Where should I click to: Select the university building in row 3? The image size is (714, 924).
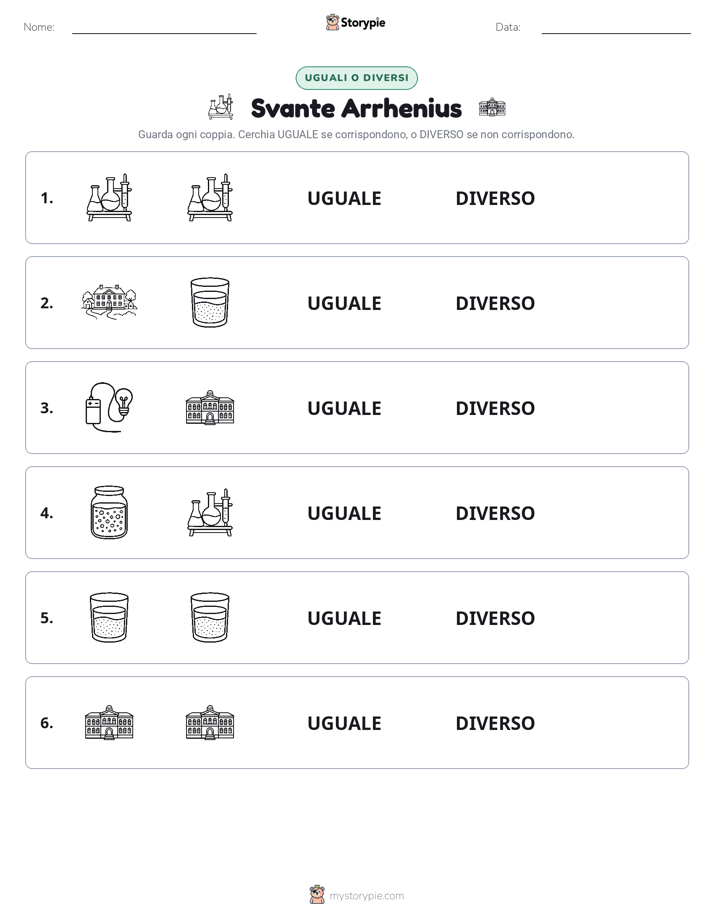click(210, 407)
